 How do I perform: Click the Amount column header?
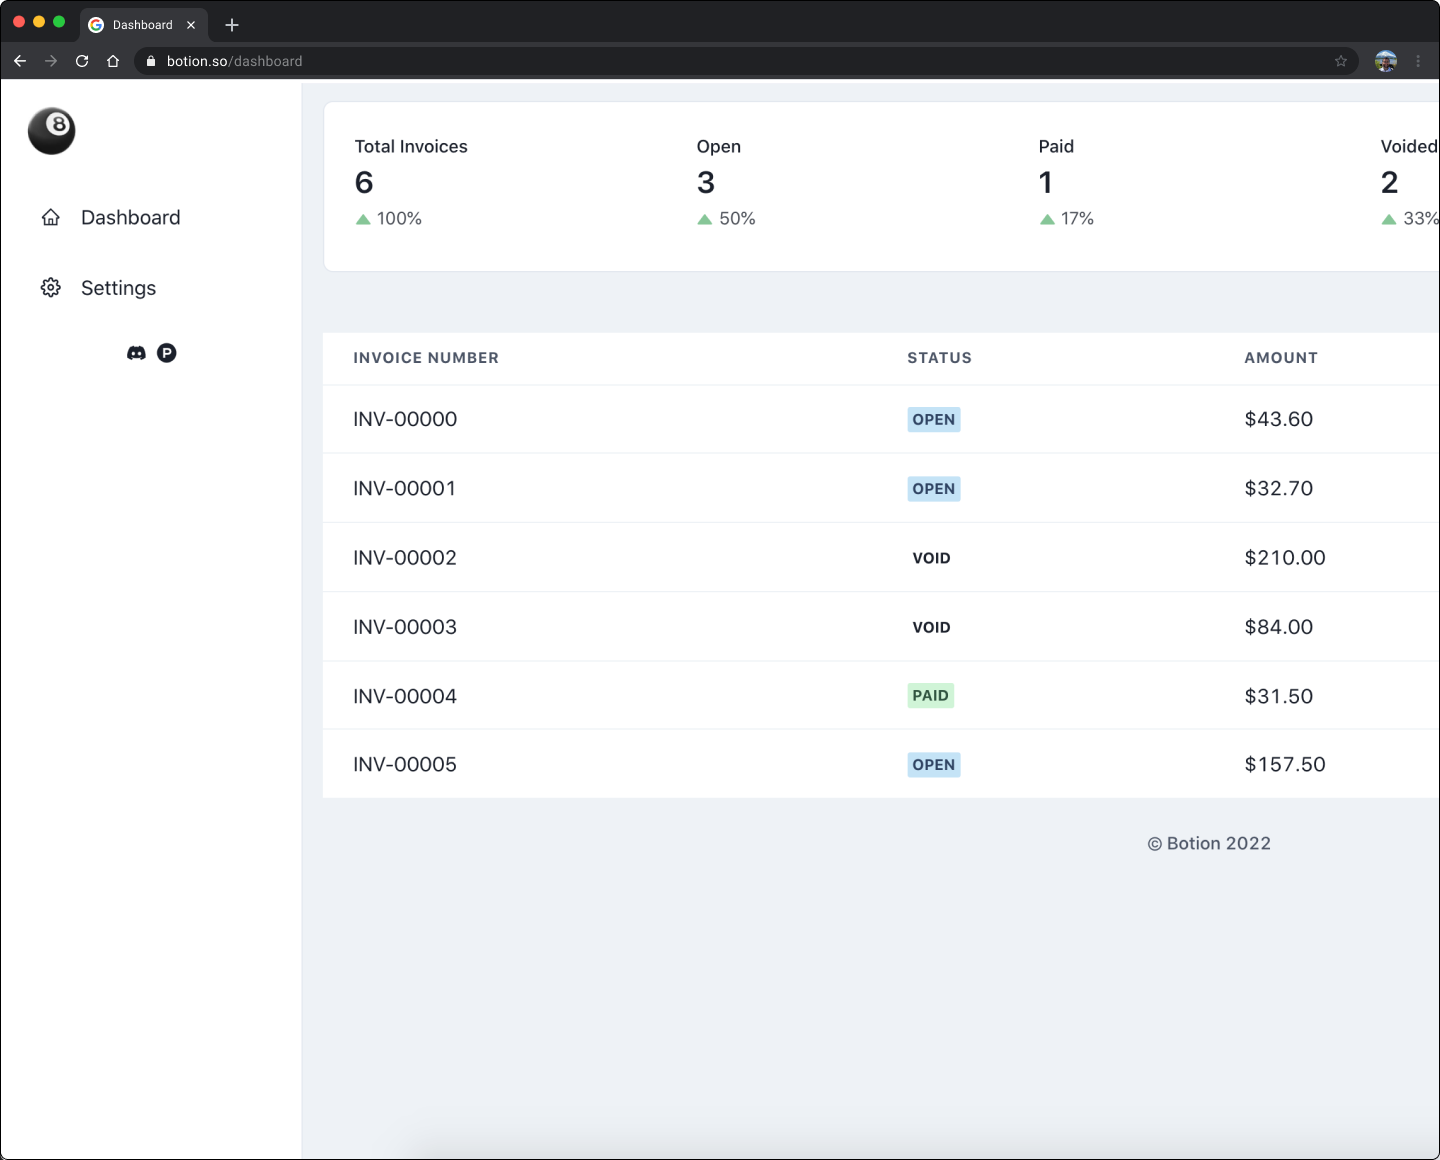1280,358
